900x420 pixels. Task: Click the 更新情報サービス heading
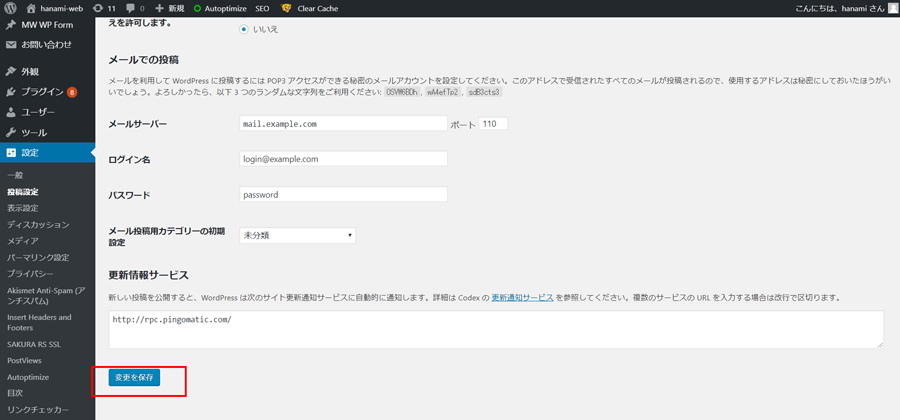click(149, 275)
